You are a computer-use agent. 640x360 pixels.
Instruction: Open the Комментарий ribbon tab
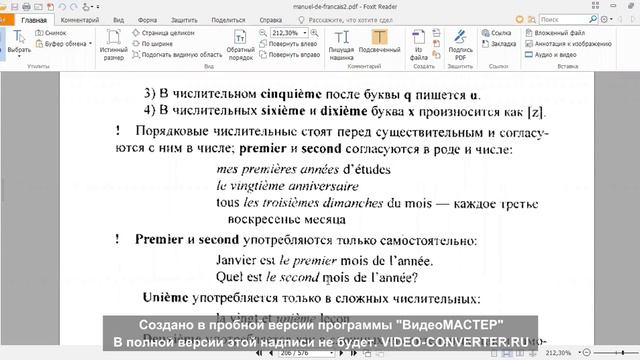point(80,20)
